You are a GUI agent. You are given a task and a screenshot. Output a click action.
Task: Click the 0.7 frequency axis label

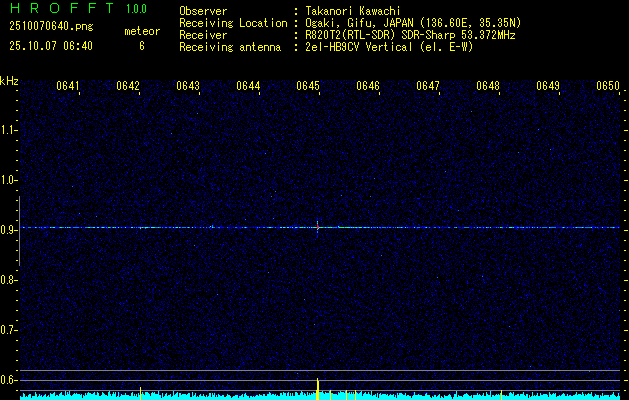(x=8, y=330)
